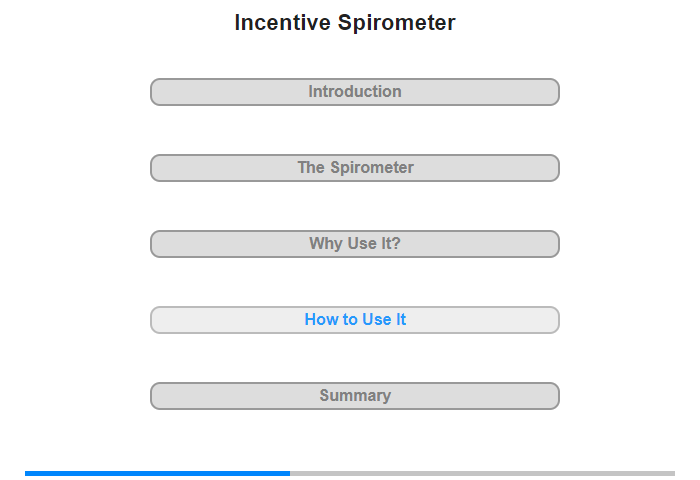This screenshot has width=700, height=480.
Task: Seek to the very start of the progress bar
Action: coord(26,473)
